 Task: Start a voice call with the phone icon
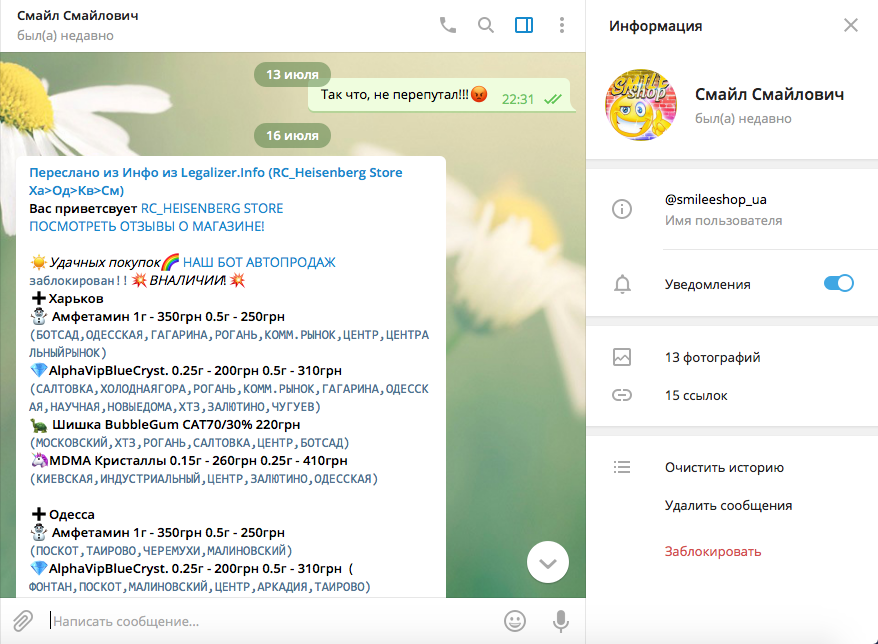tap(448, 25)
